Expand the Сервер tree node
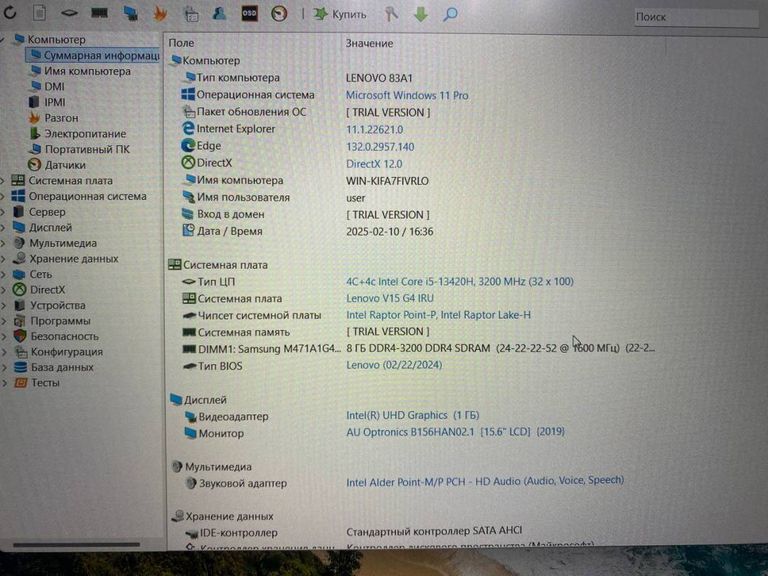768x576 pixels. click(x=3, y=212)
